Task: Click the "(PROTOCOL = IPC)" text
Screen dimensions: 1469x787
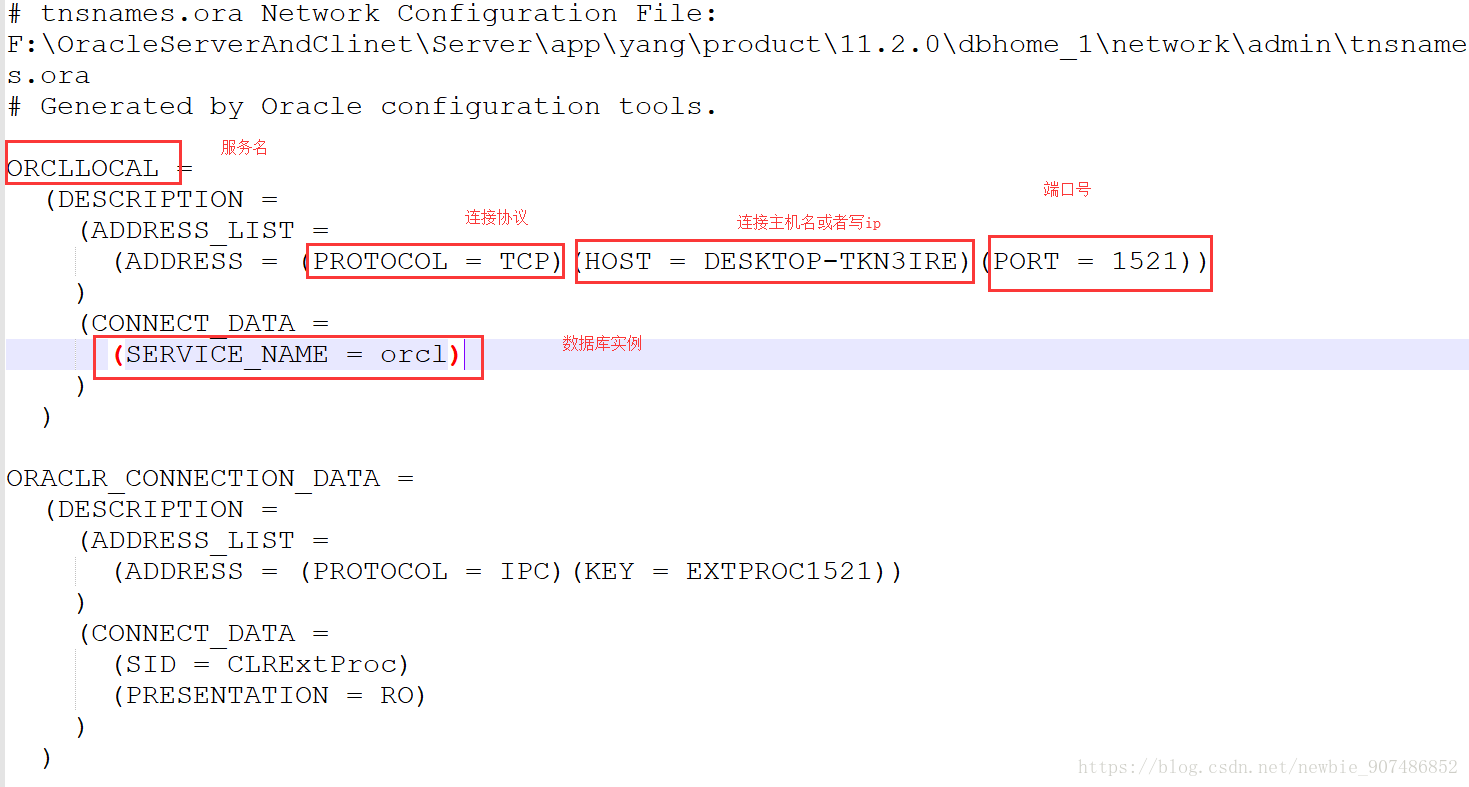Action: pyautogui.click(x=432, y=572)
